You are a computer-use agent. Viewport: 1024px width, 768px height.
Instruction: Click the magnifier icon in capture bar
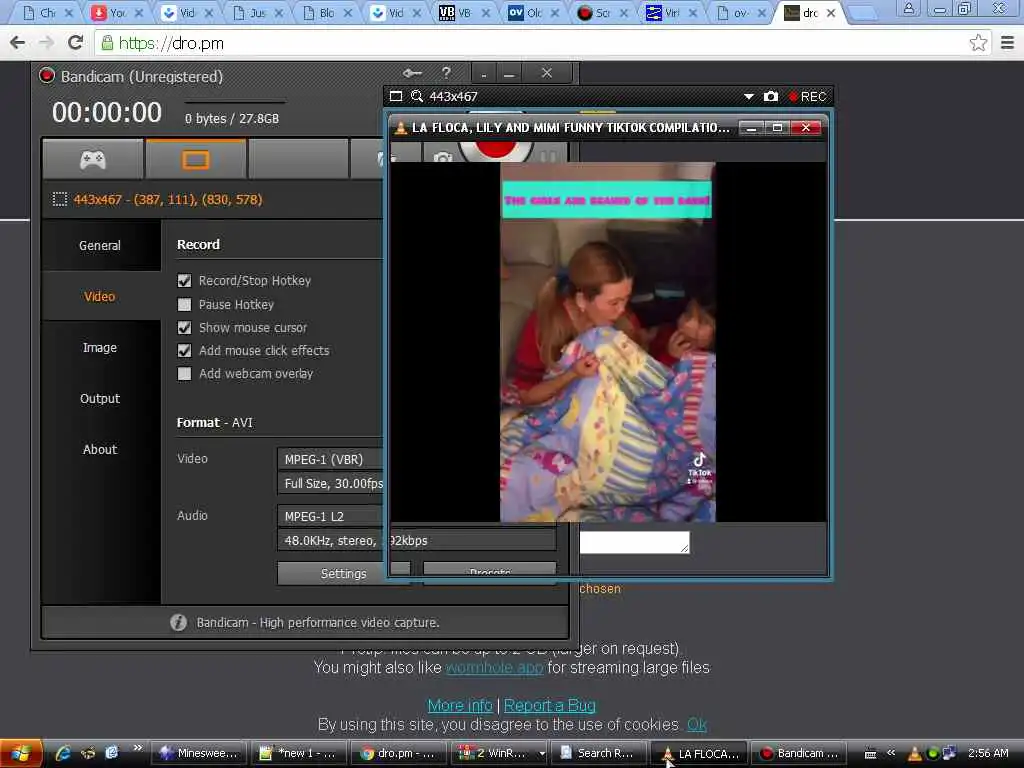tap(417, 97)
